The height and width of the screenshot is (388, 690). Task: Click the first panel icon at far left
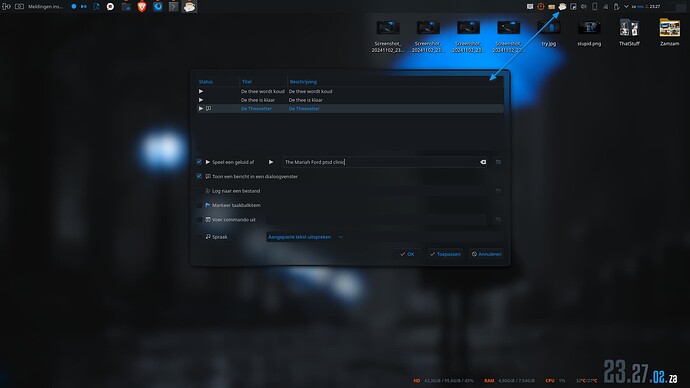(x=6, y=7)
